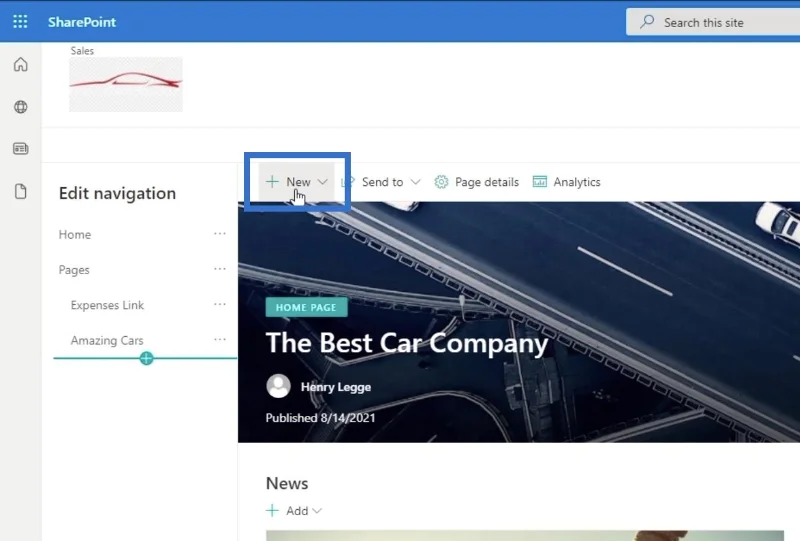Click the Sales site name
Image resolution: width=800 pixels, height=541 pixels.
click(82, 51)
